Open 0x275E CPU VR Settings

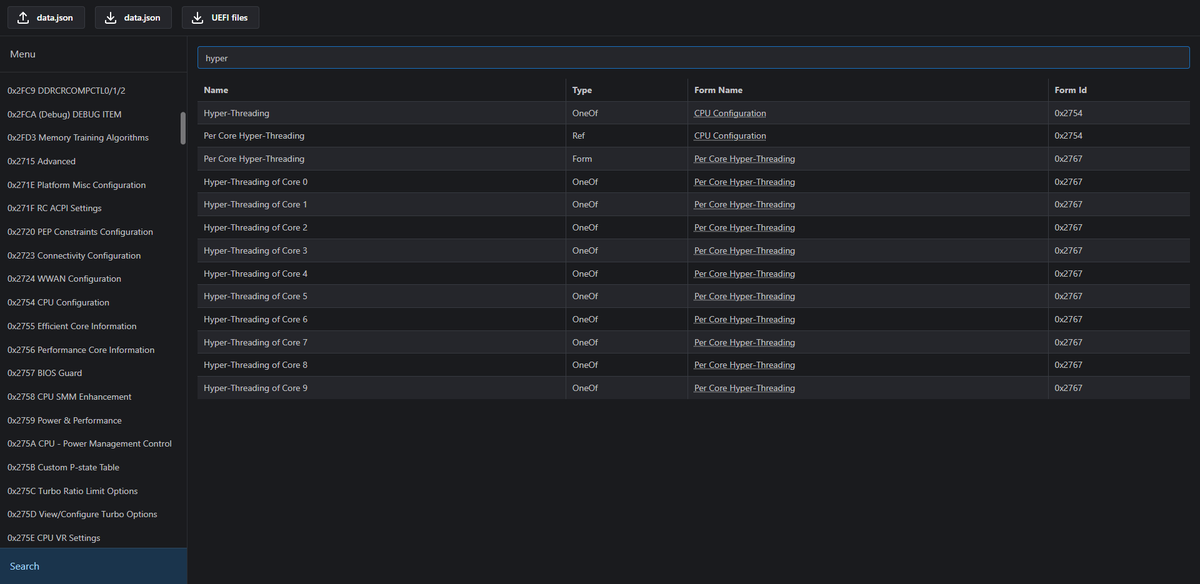click(54, 538)
